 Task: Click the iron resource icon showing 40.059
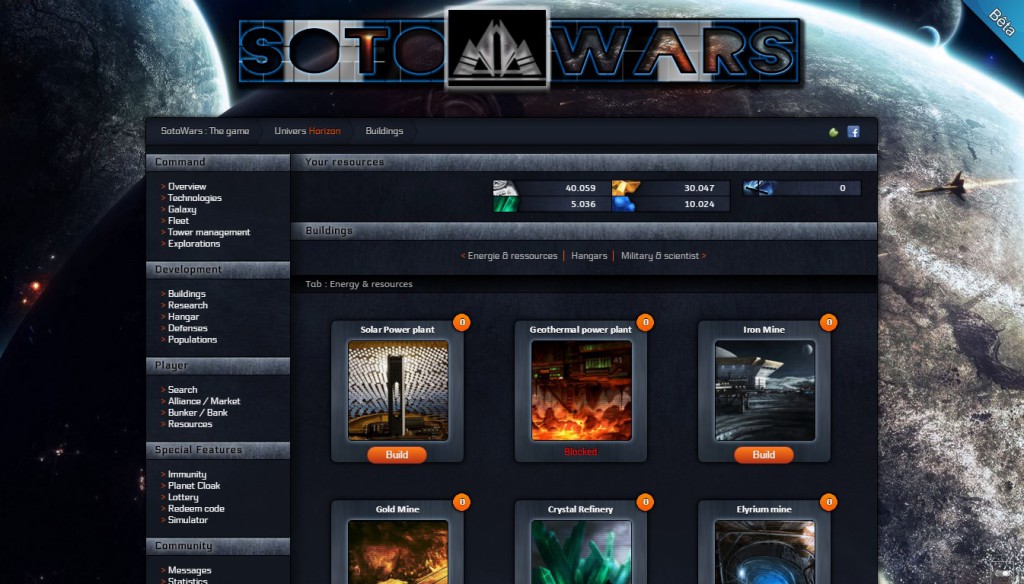505,188
